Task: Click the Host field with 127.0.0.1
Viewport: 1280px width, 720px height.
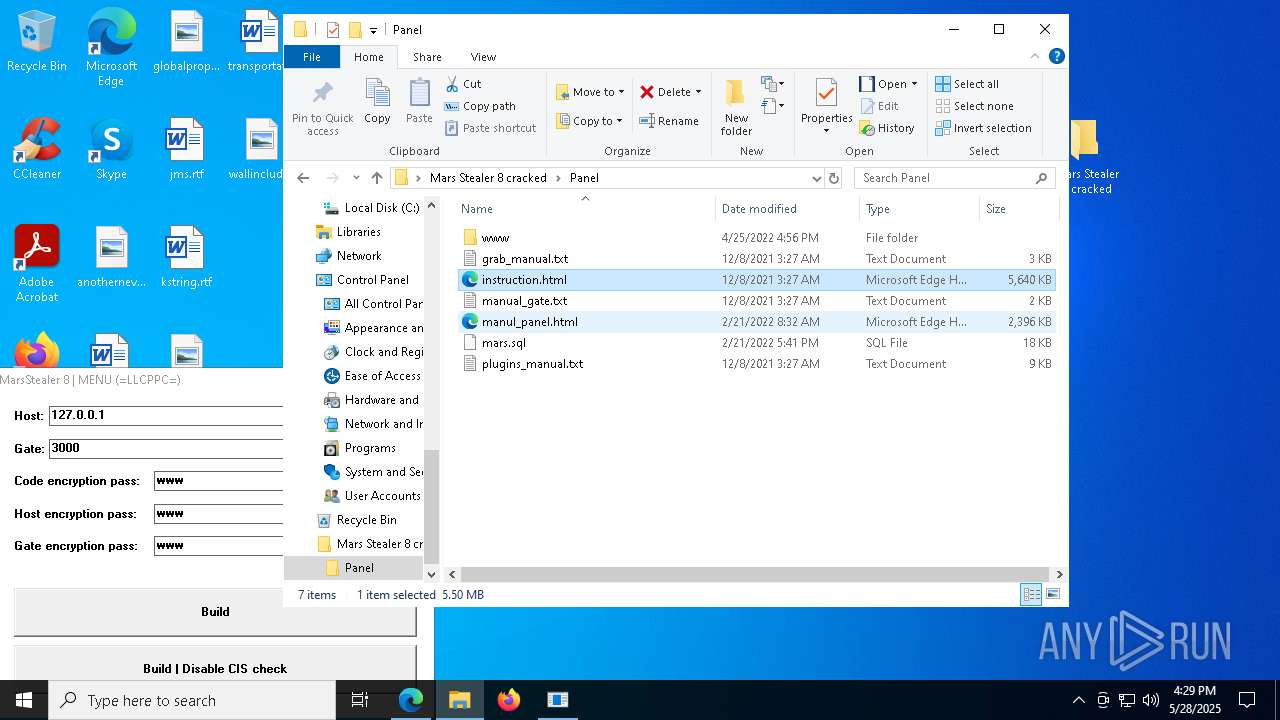Action: [x=166, y=416]
